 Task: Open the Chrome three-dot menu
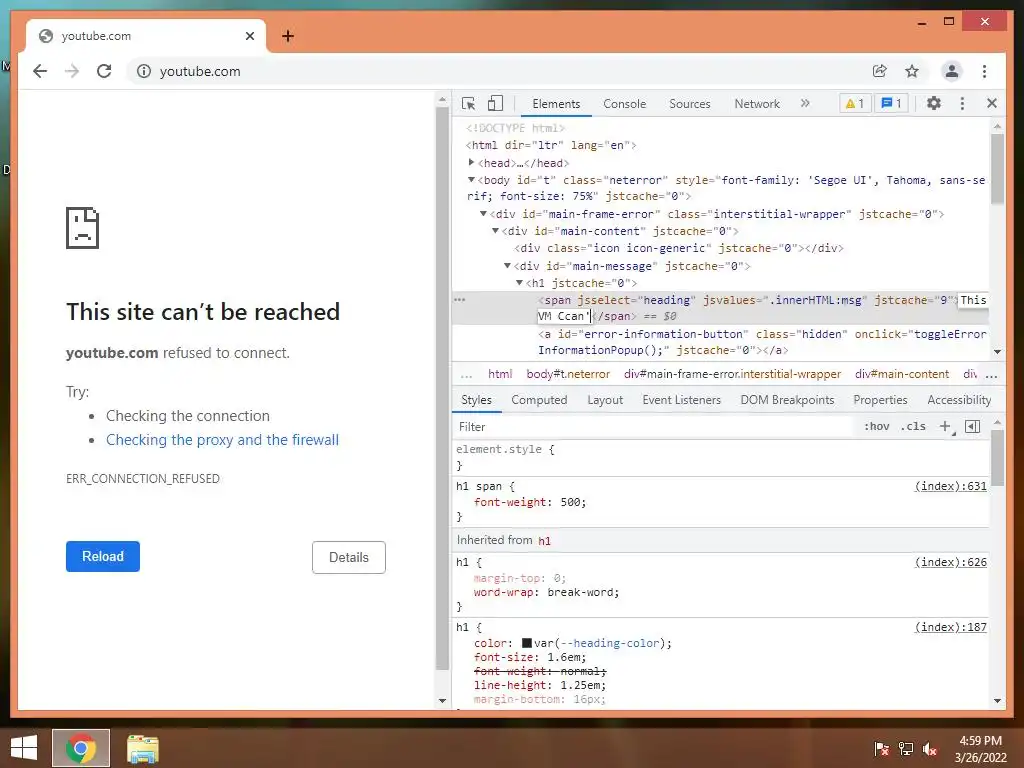tap(984, 71)
